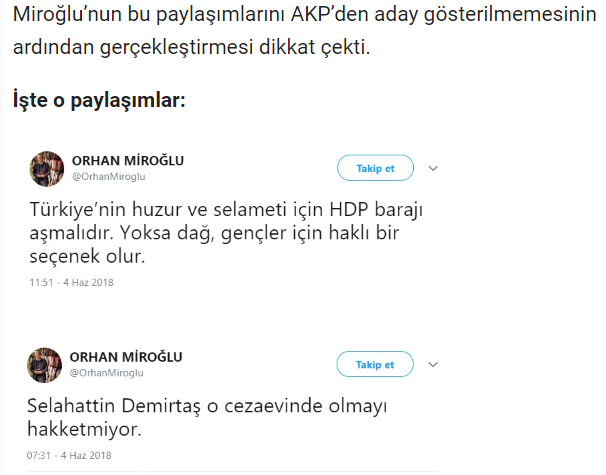Open the chevron dropdown on the 07:31 tweet
This screenshot has height=475, width=606.
[x=433, y=364]
